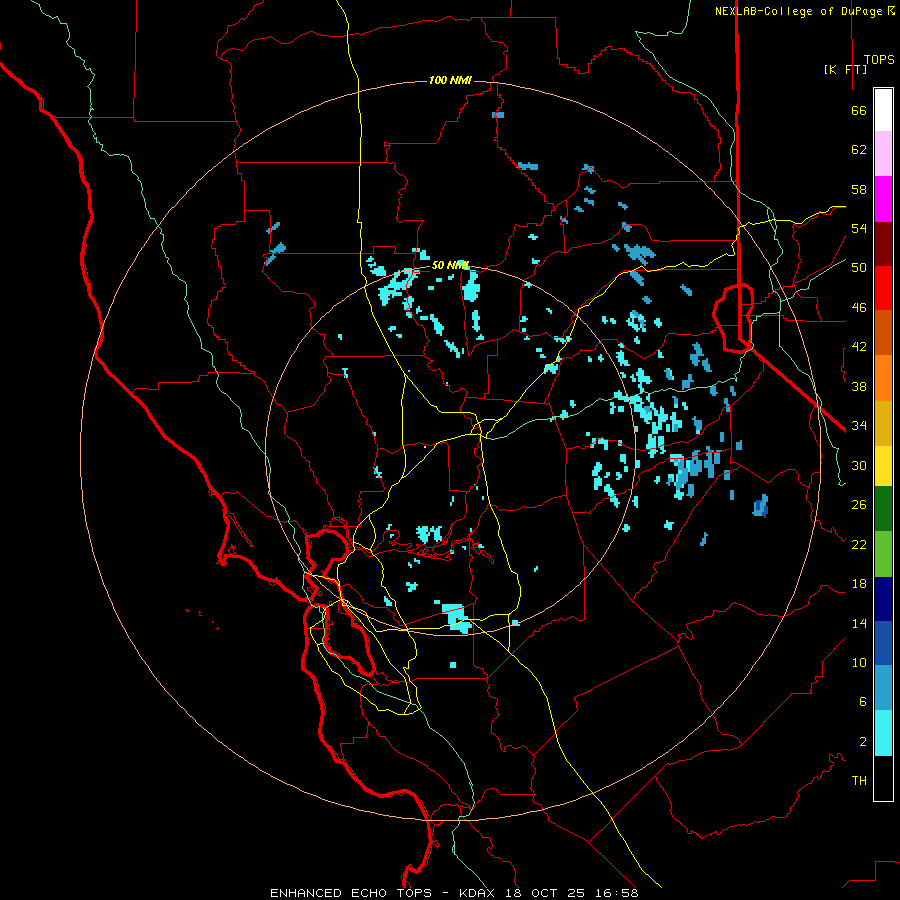900x900 pixels.
Task: Click the yellow legend swatch
Action: coord(883,466)
